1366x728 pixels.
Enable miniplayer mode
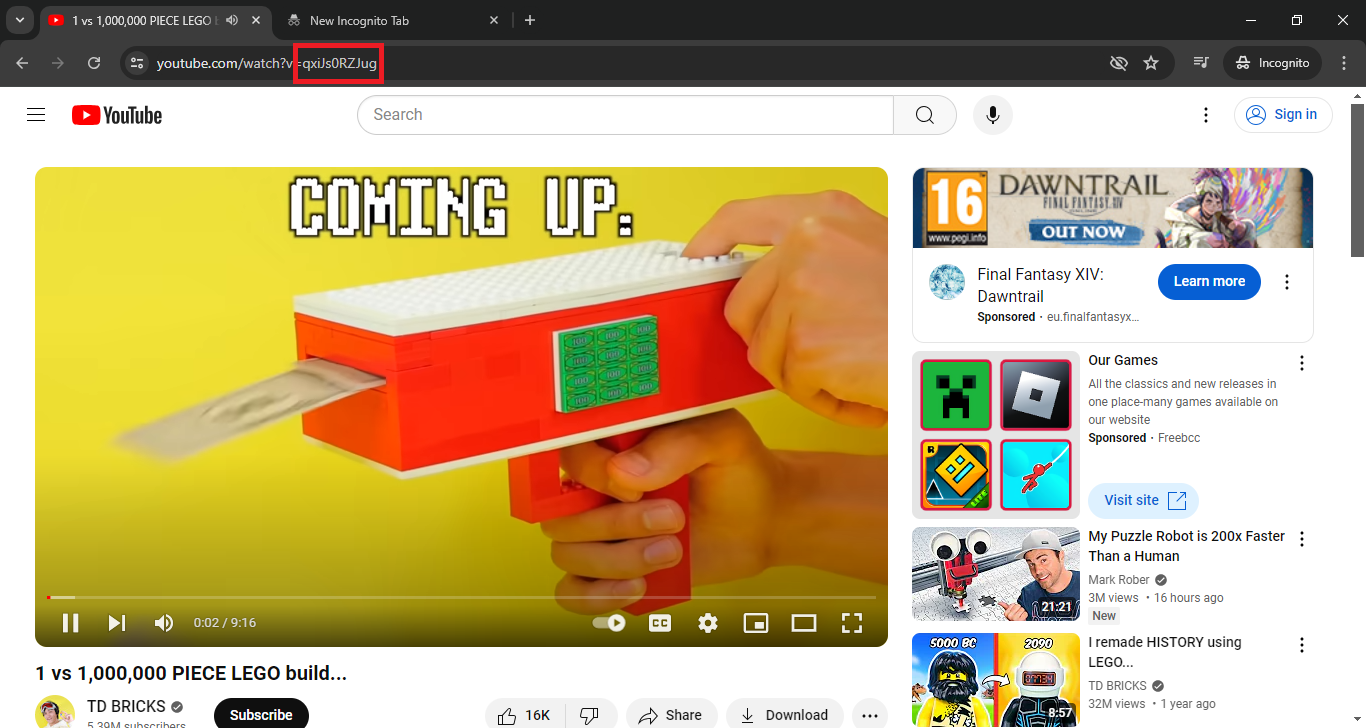(756, 623)
